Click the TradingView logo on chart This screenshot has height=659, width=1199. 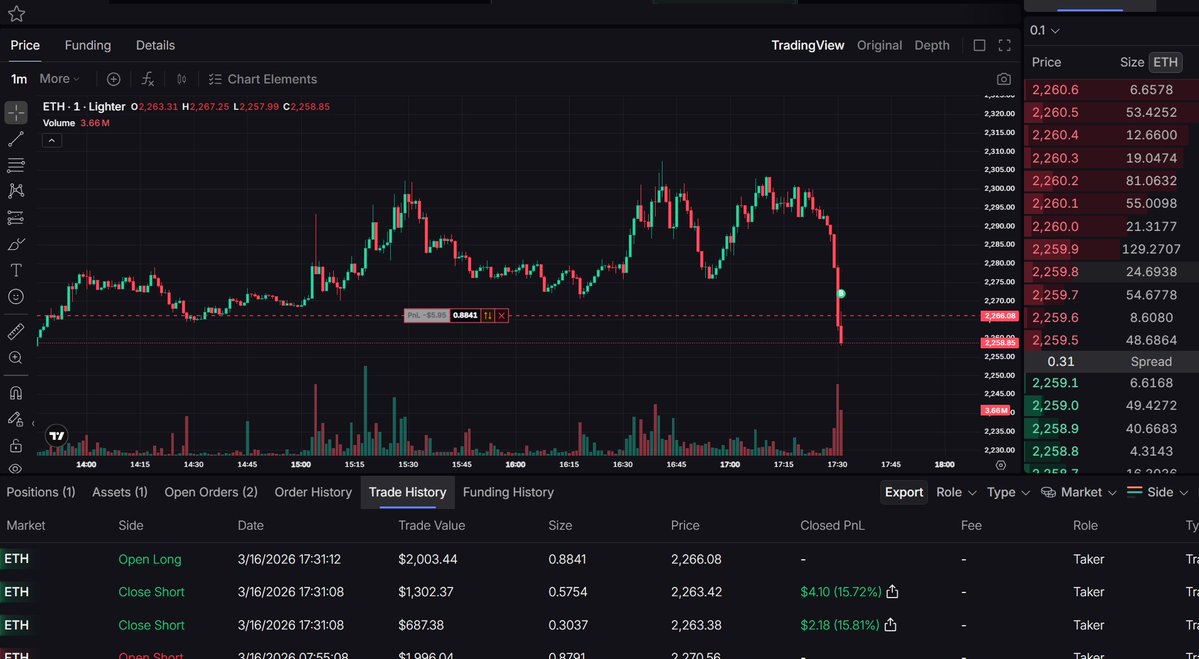[57, 437]
